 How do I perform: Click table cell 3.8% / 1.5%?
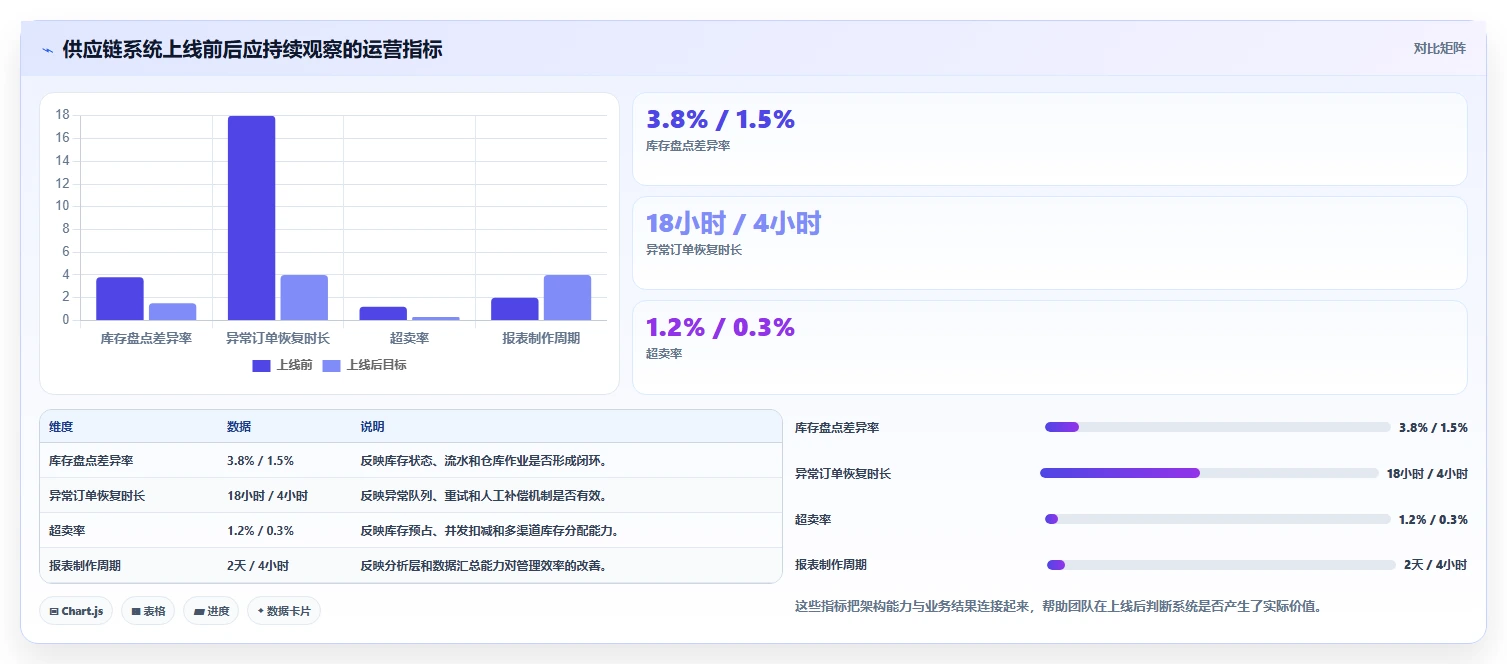pyautogui.click(x=260, y=461)
